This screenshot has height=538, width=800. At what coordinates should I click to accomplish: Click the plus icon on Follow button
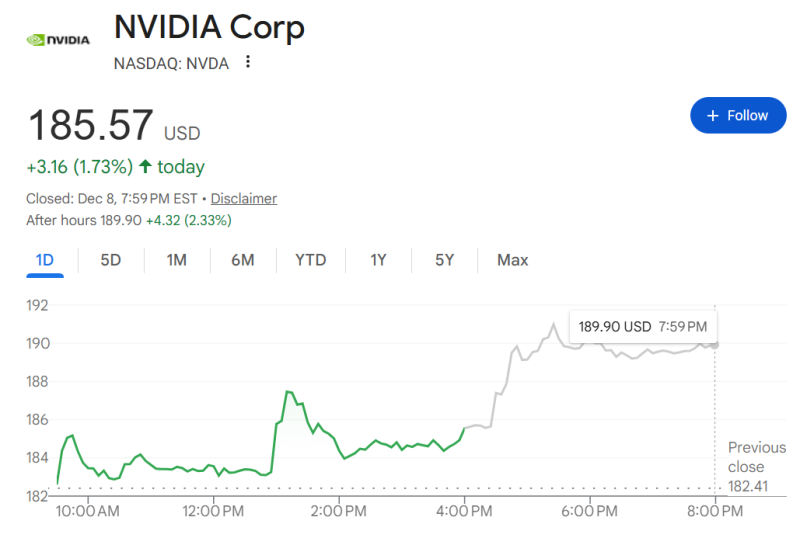click(x=713, y=116)
